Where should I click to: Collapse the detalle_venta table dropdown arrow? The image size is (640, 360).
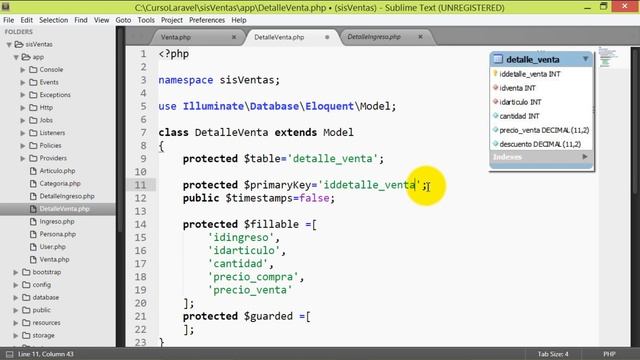click(585, 59)
